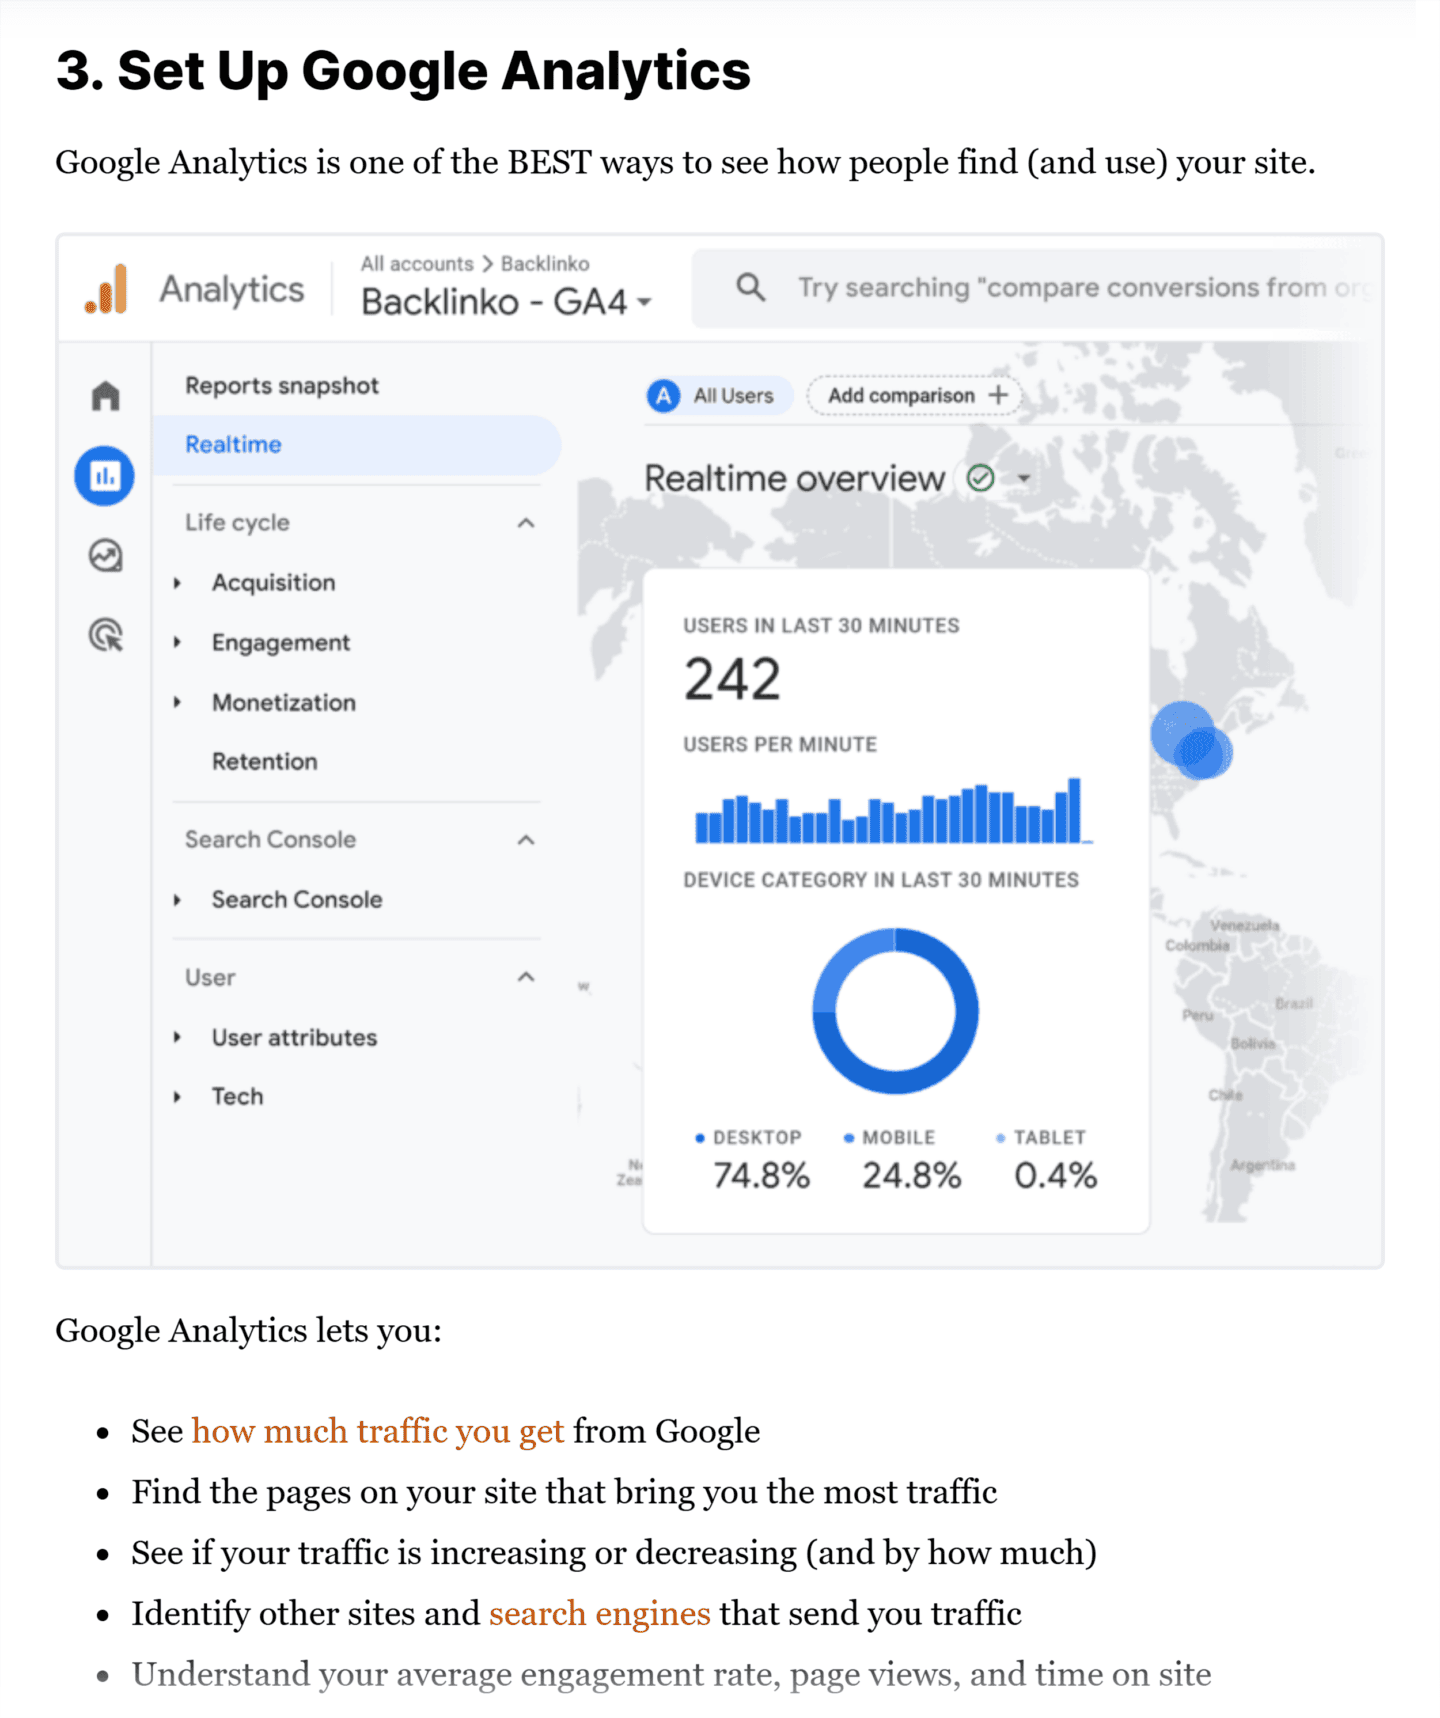Open 'how much traffic you get' link
Image resolution: width=1440 pixels, height=1718 pixels.
377,1432
